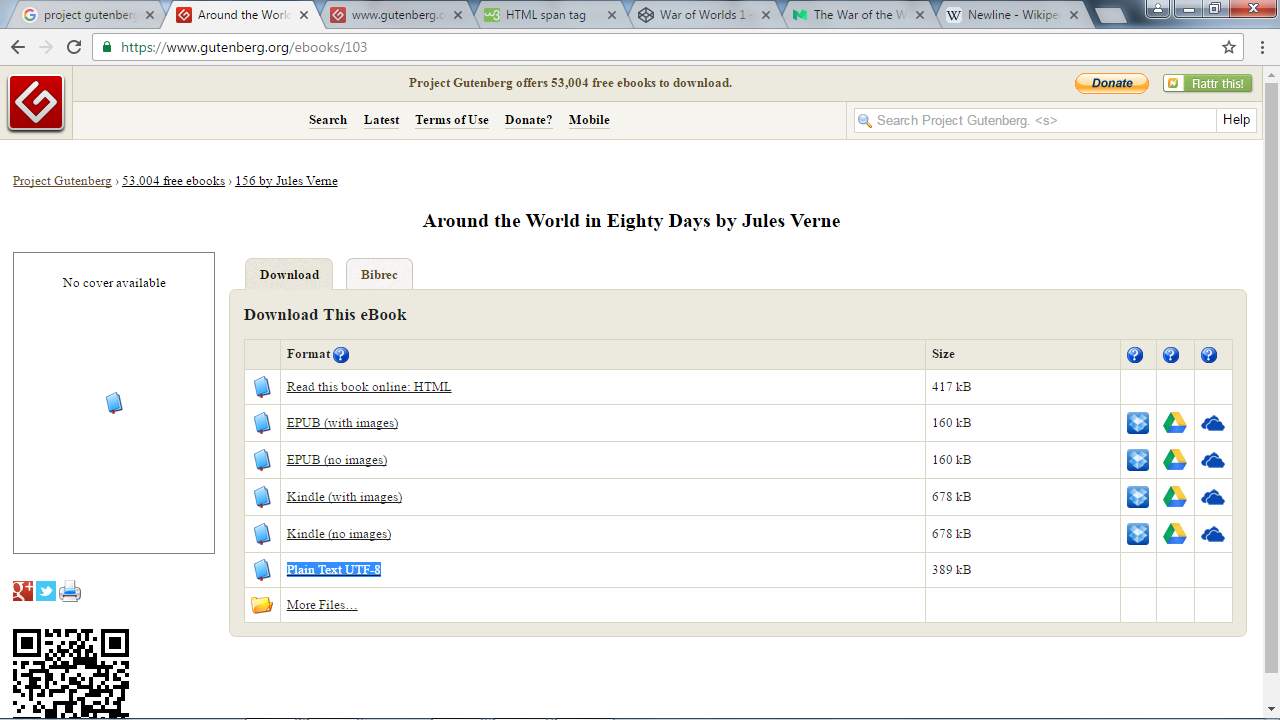1280x720 pixels.
Task: Click book icon beside Plain Text UTF-8
Action: pyautogui.click(x=262, y=570)
